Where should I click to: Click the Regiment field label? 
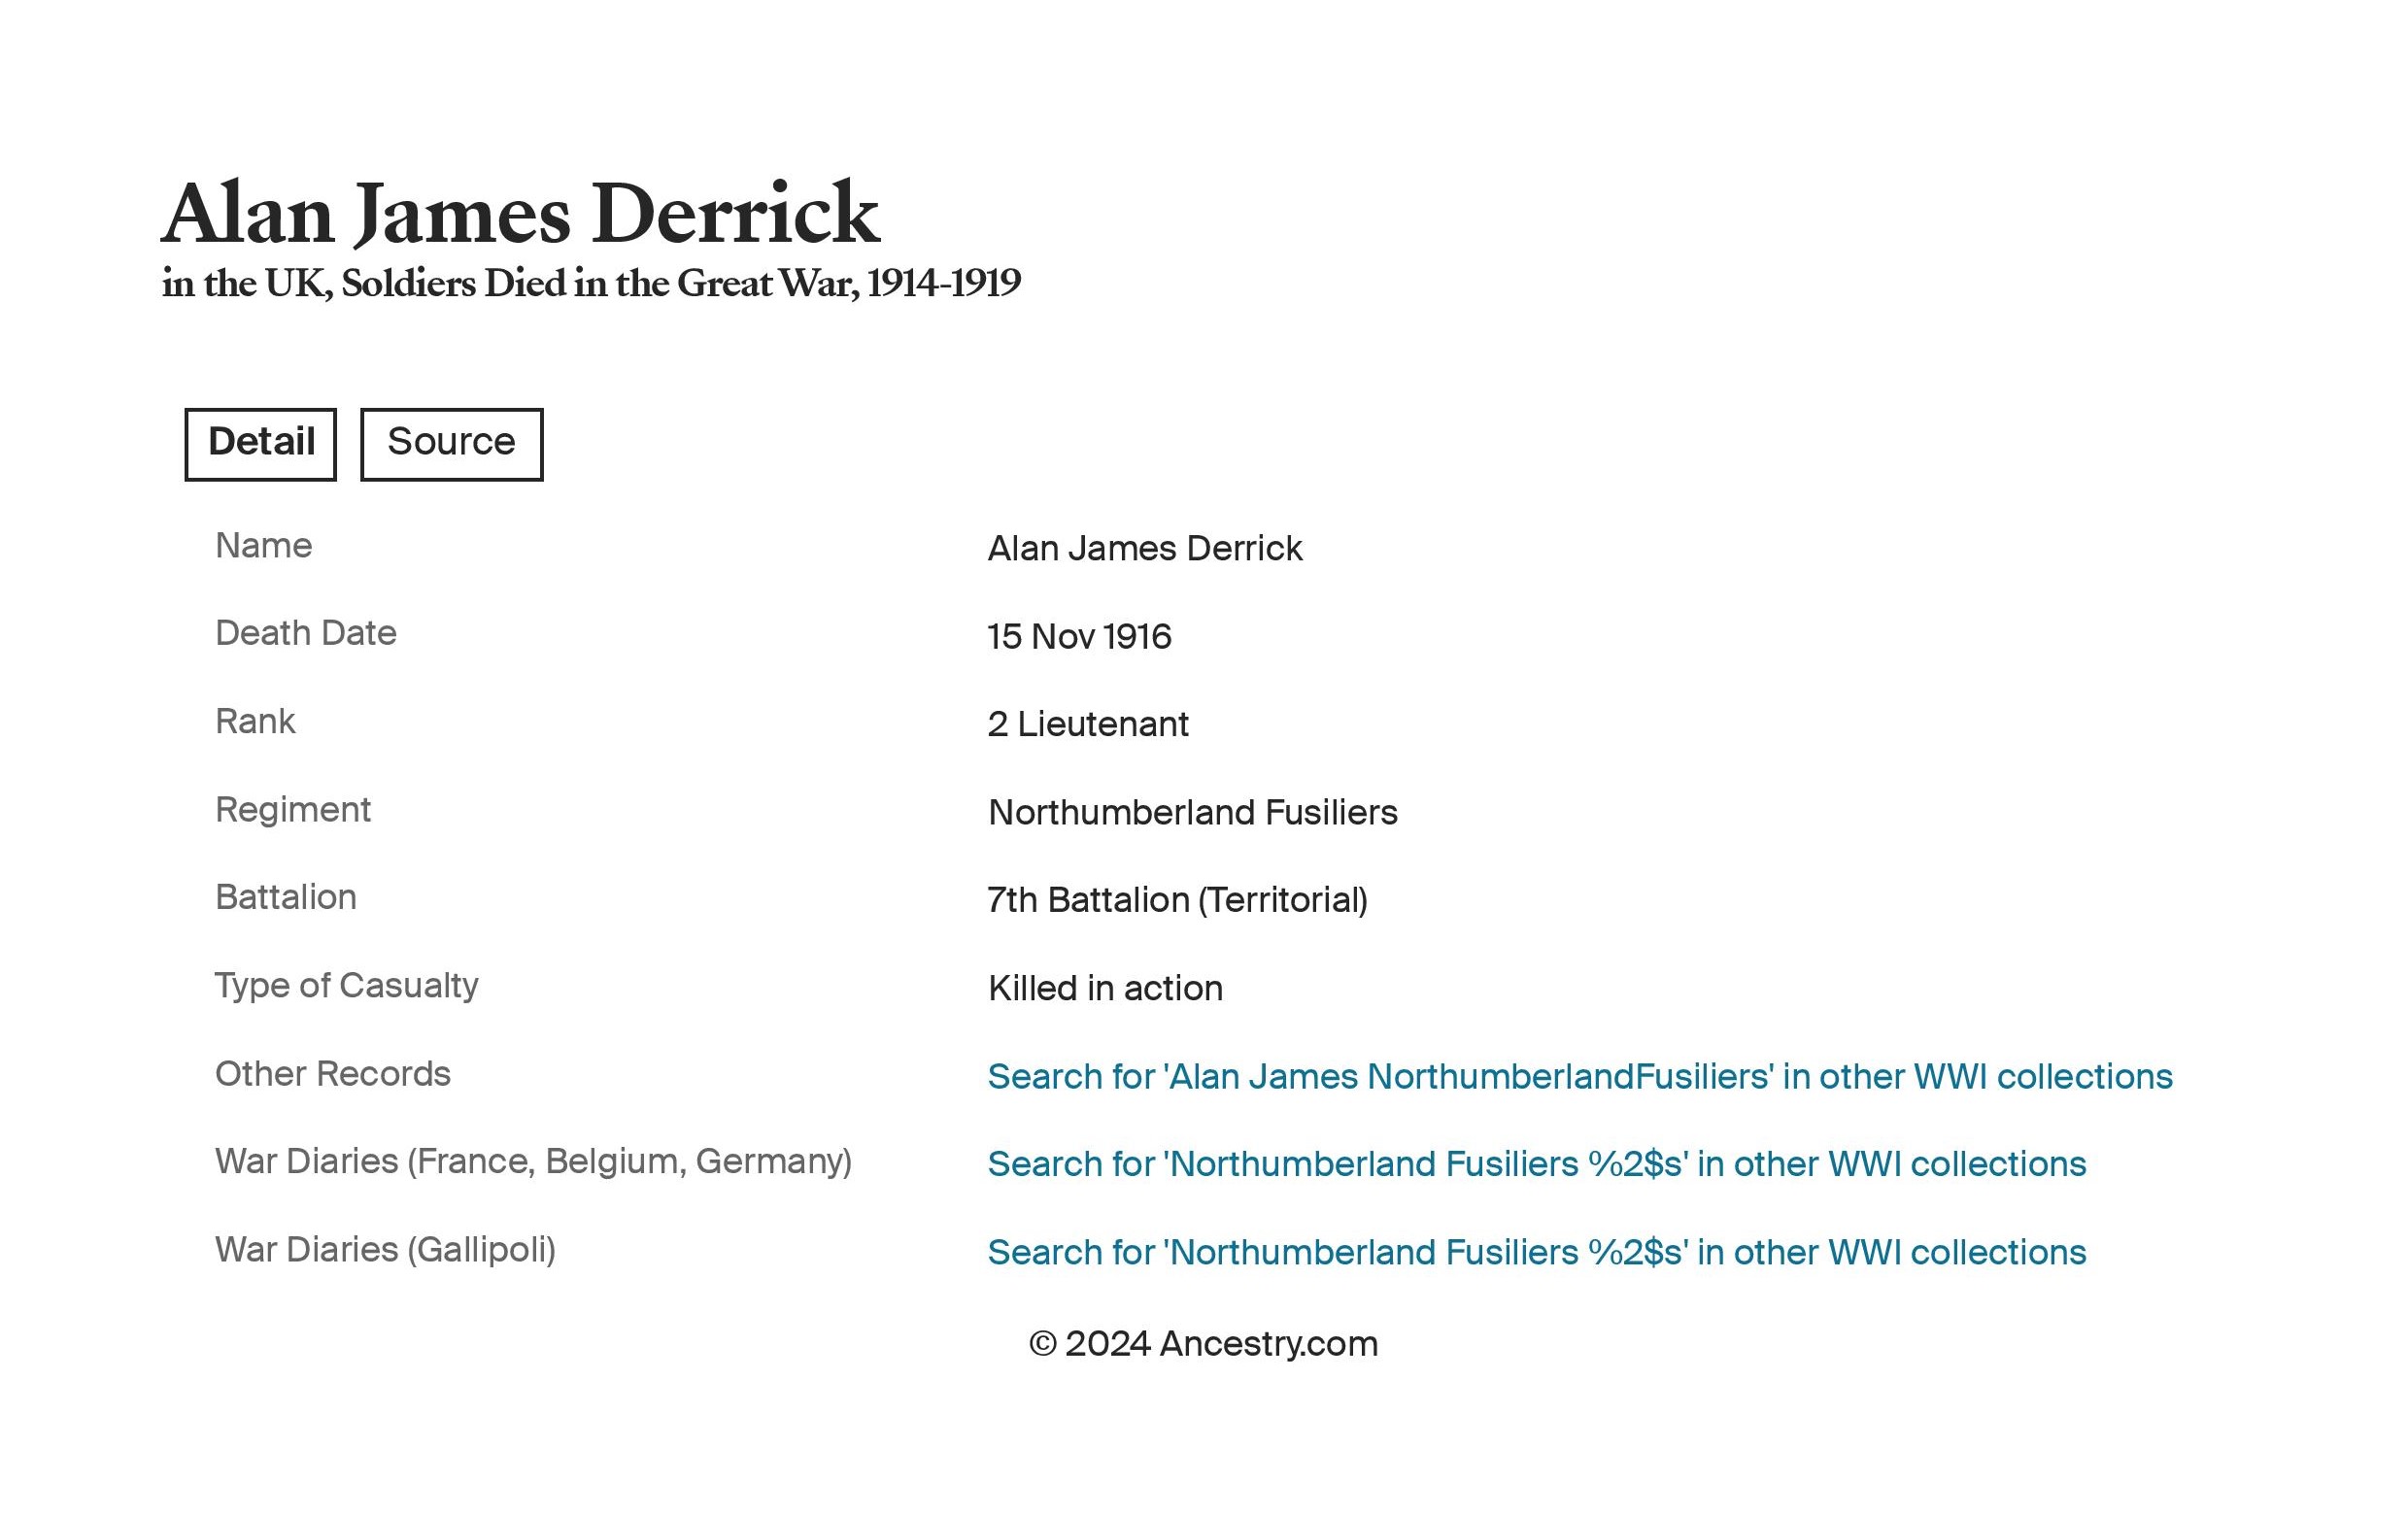click(293, 810)
